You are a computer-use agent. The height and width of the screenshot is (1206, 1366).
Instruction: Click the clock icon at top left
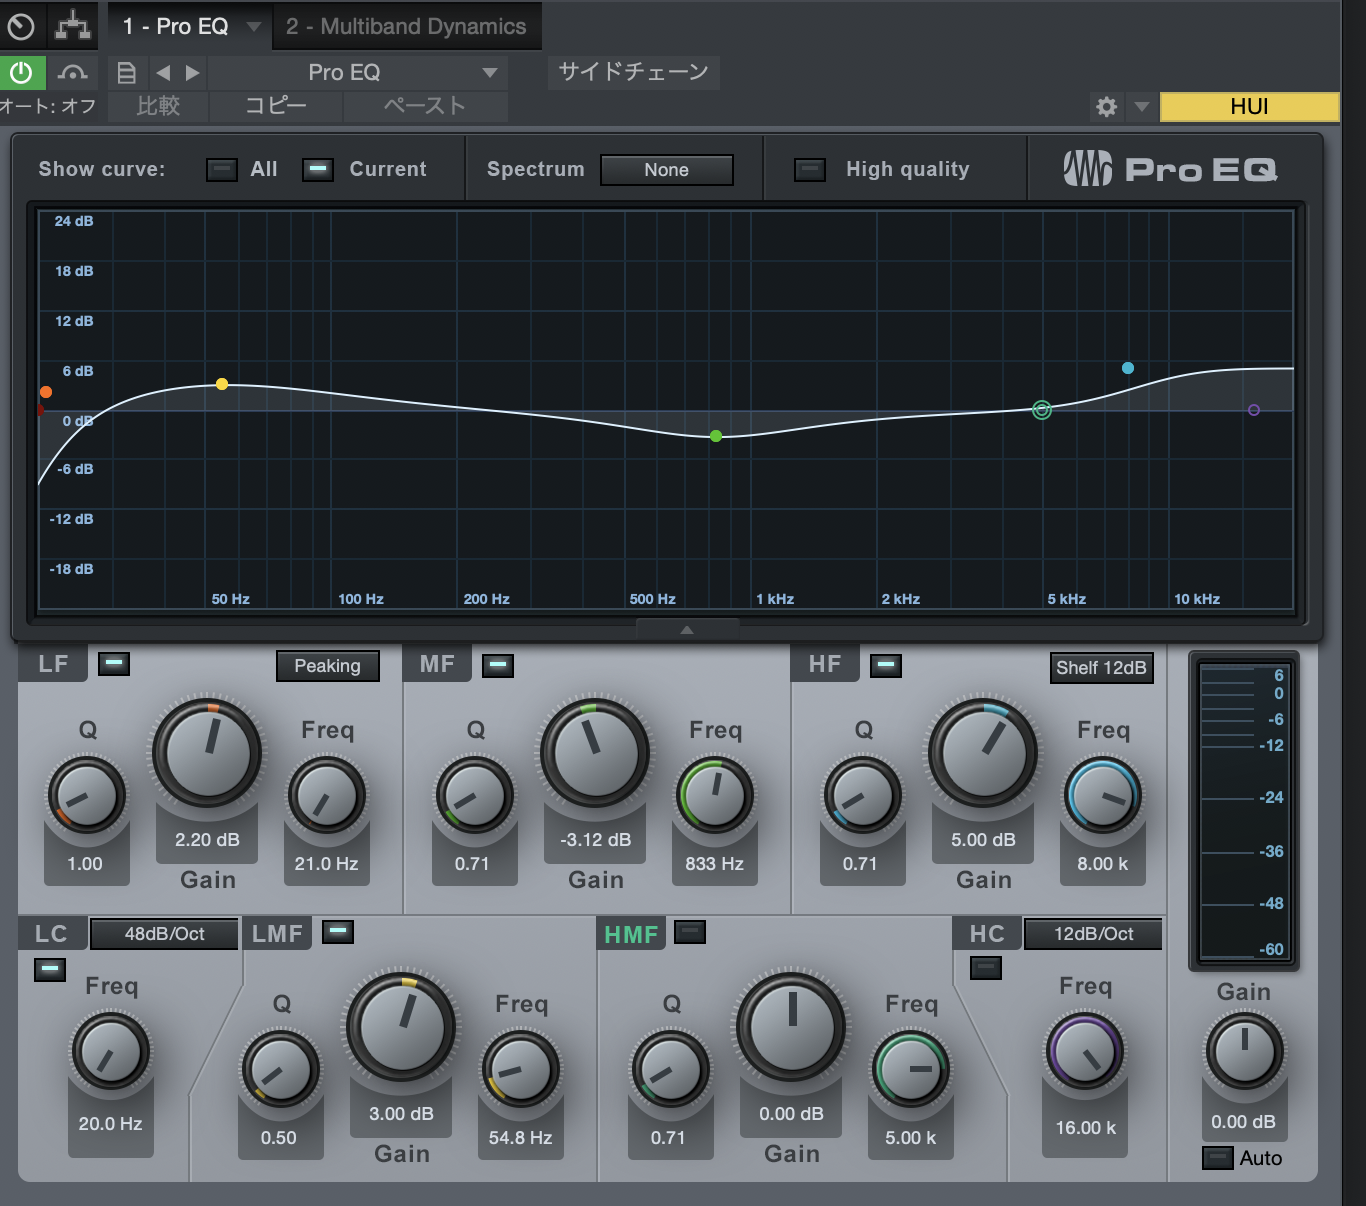pyautogui.click(x=21, y=26)
